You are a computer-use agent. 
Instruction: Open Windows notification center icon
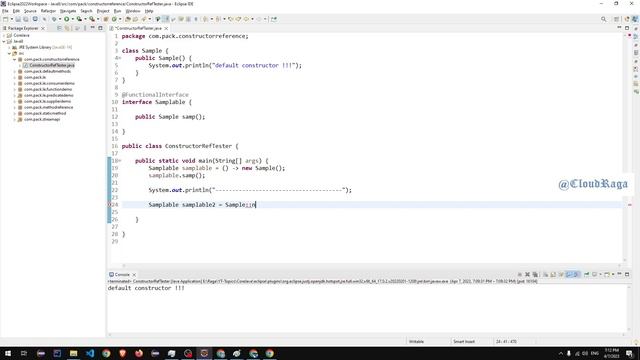click(629, 353)
